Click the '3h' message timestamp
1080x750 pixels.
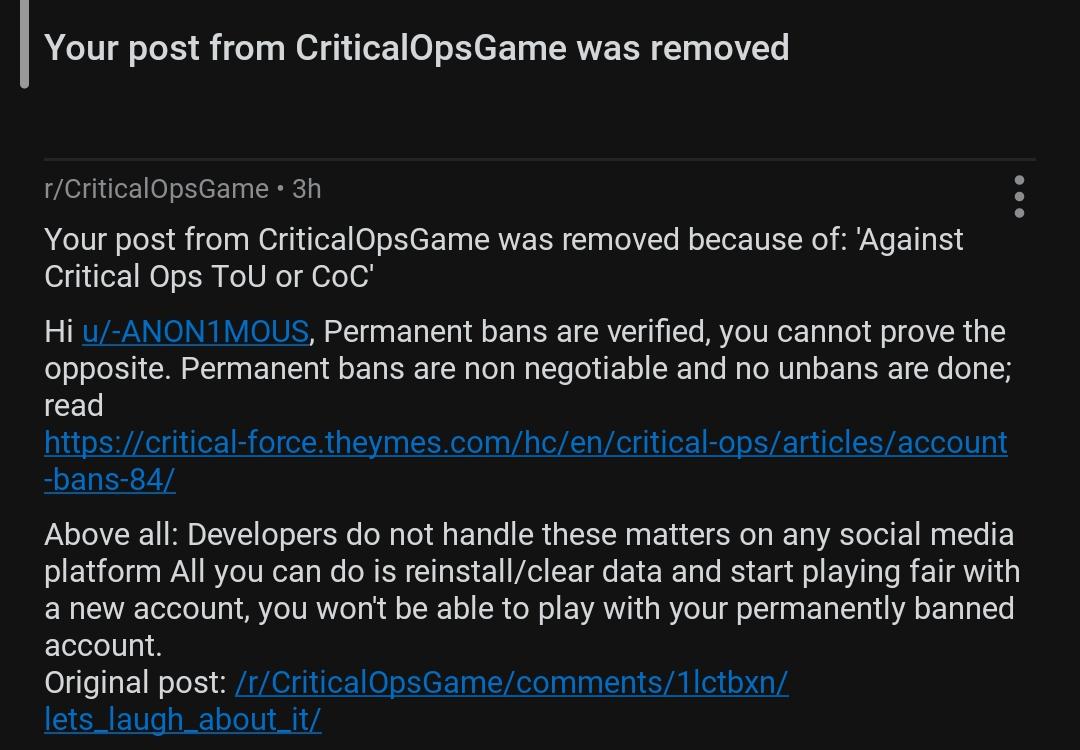(307, 189)
